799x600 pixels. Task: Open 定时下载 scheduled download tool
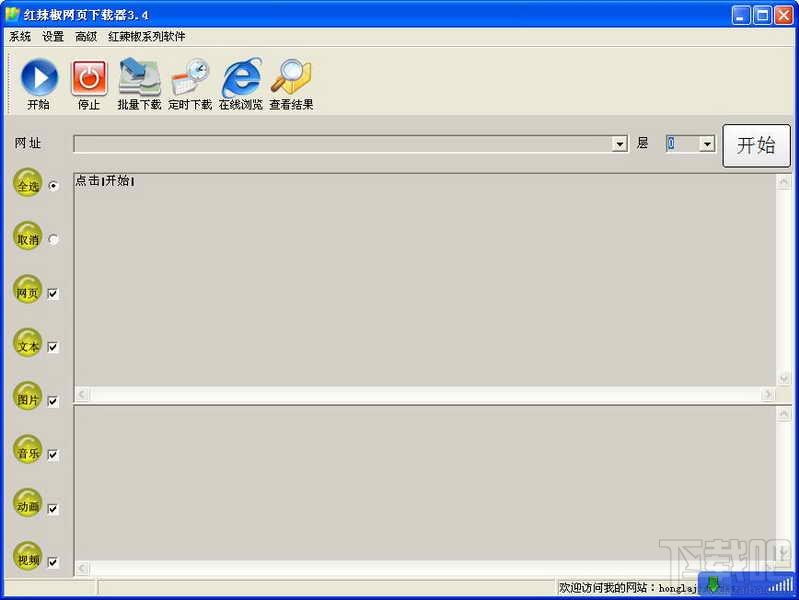click(x=190, y=79)
